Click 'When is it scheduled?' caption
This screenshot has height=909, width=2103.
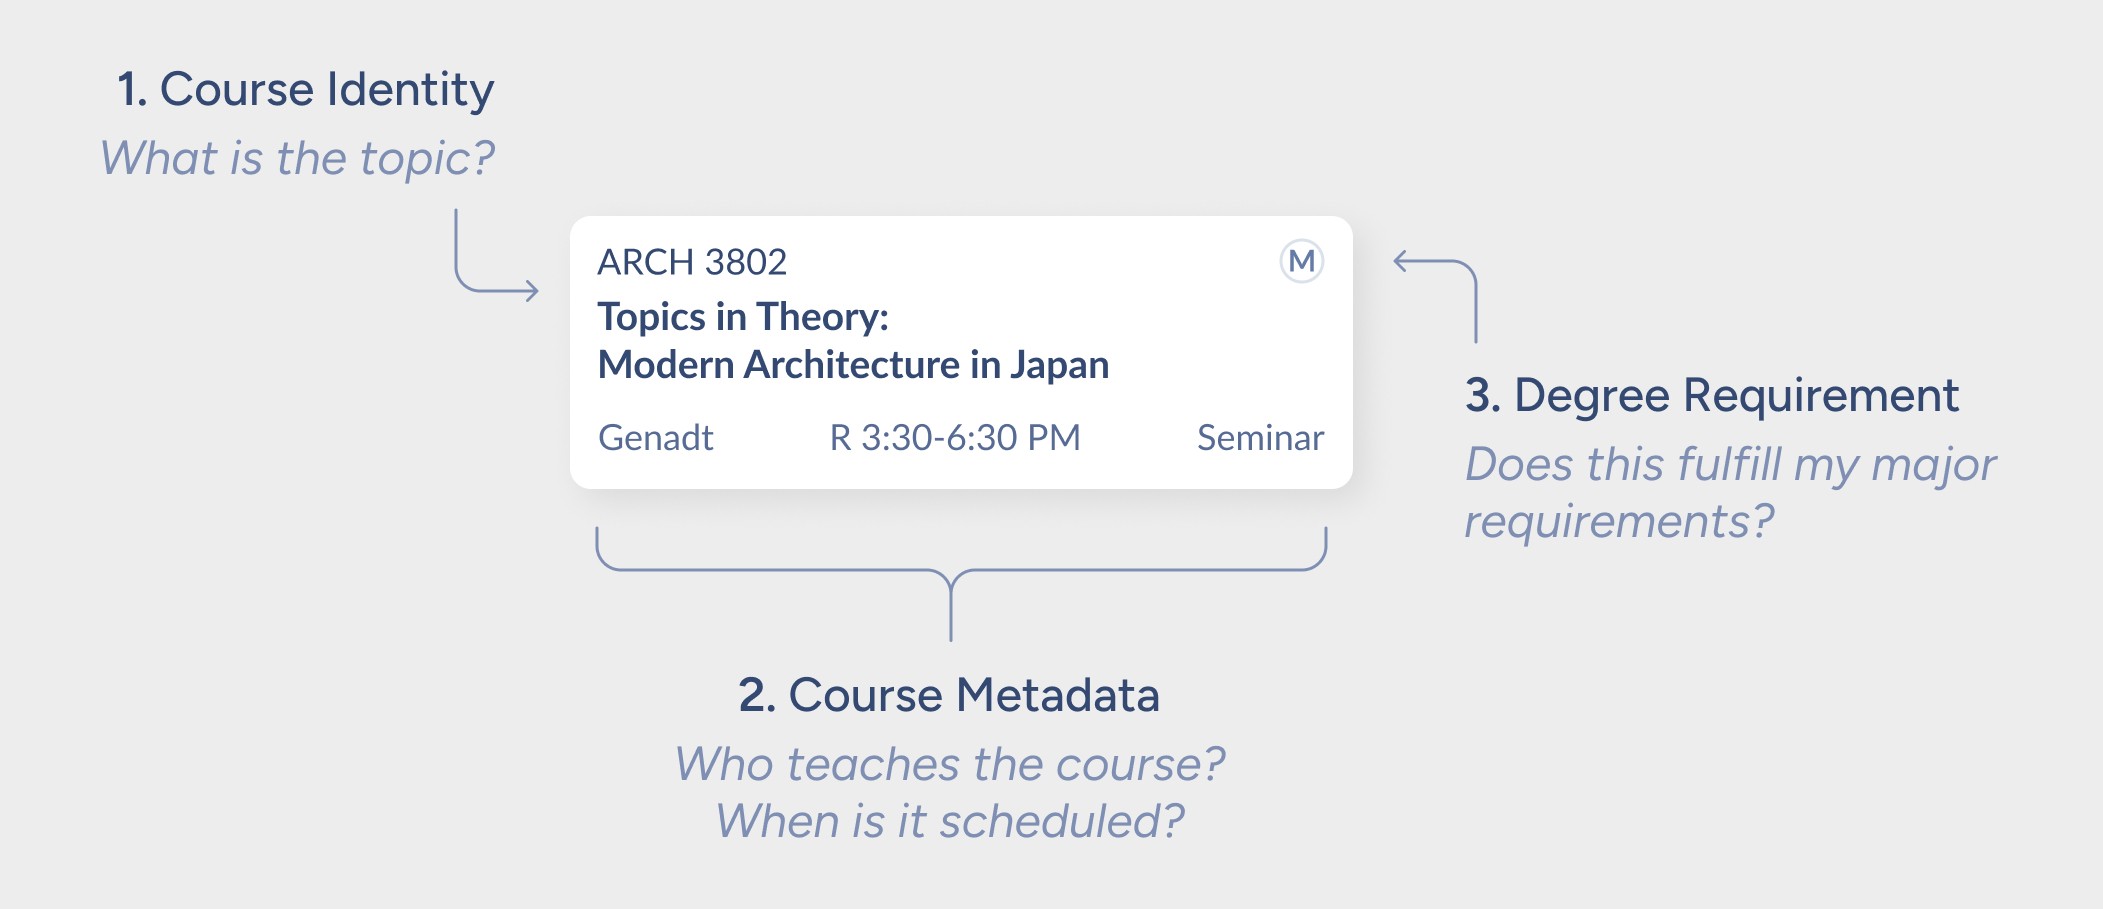(x=950, y=822)
